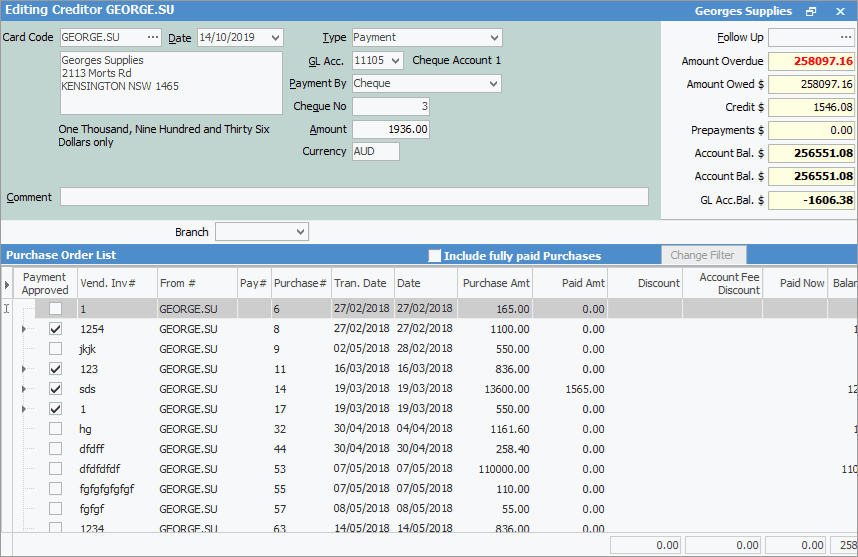This screenshot has width=858, height=557.
Task: Uncheck Payment Approved for invoice 1254
Action: tap(56, 329)
